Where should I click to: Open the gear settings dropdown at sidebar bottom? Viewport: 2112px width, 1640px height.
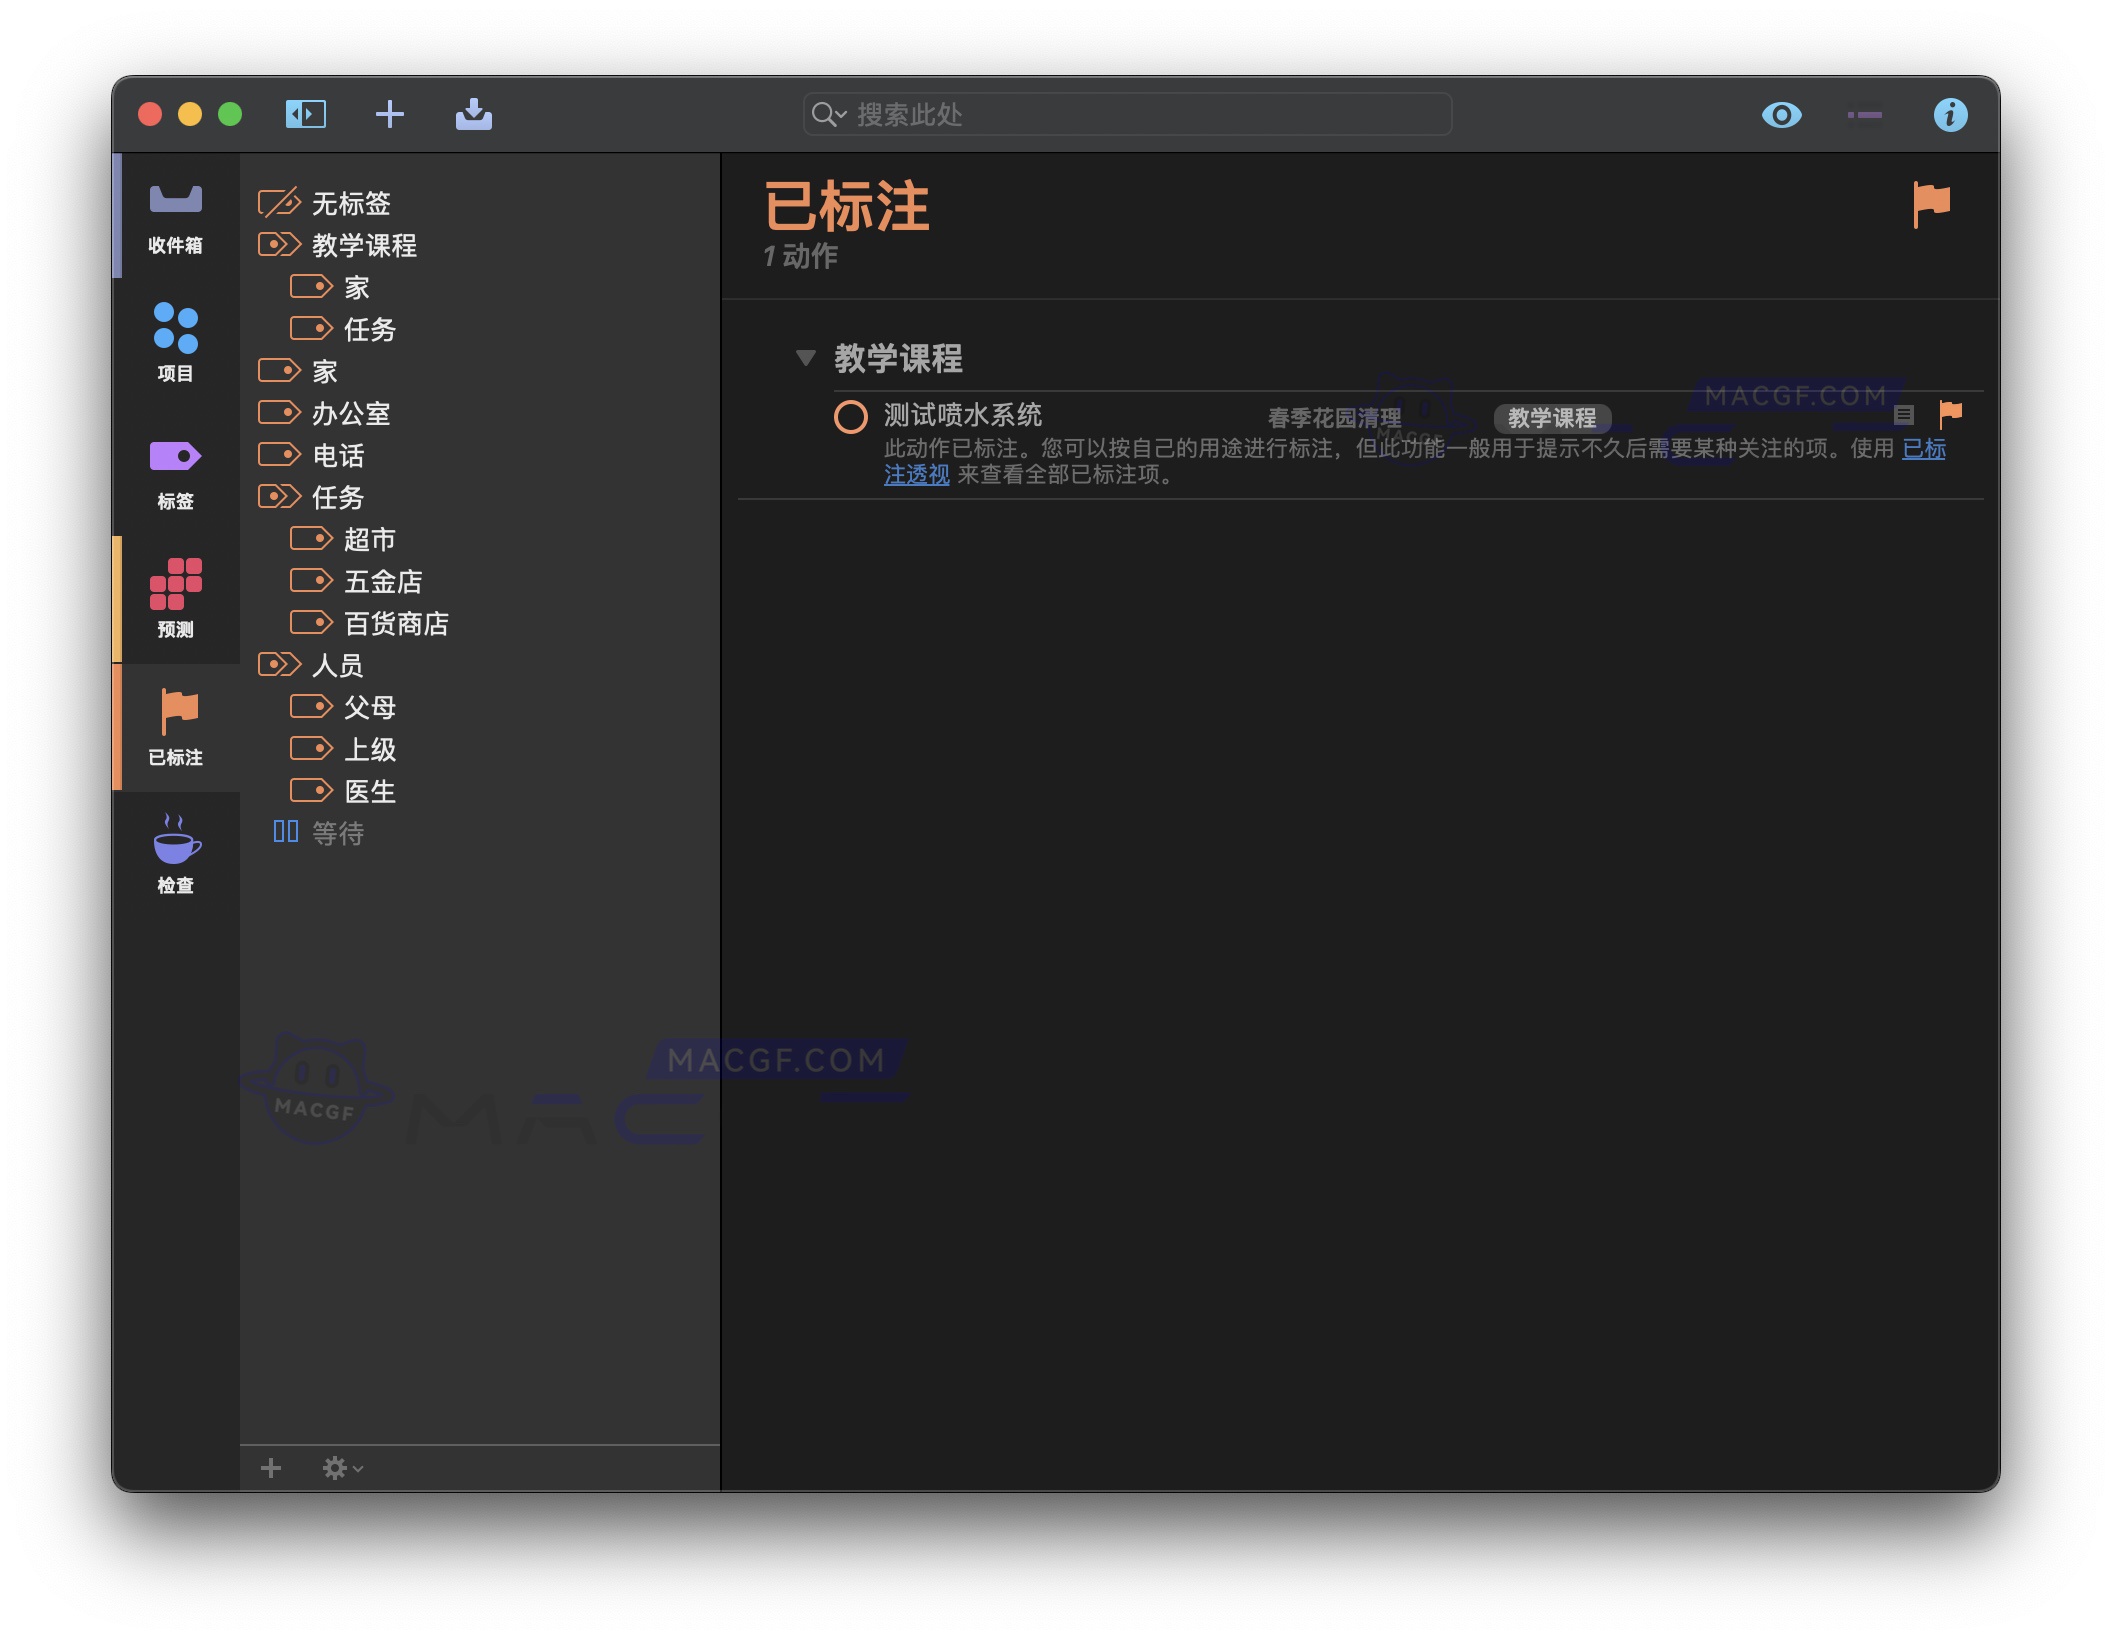click(338, 1467)
